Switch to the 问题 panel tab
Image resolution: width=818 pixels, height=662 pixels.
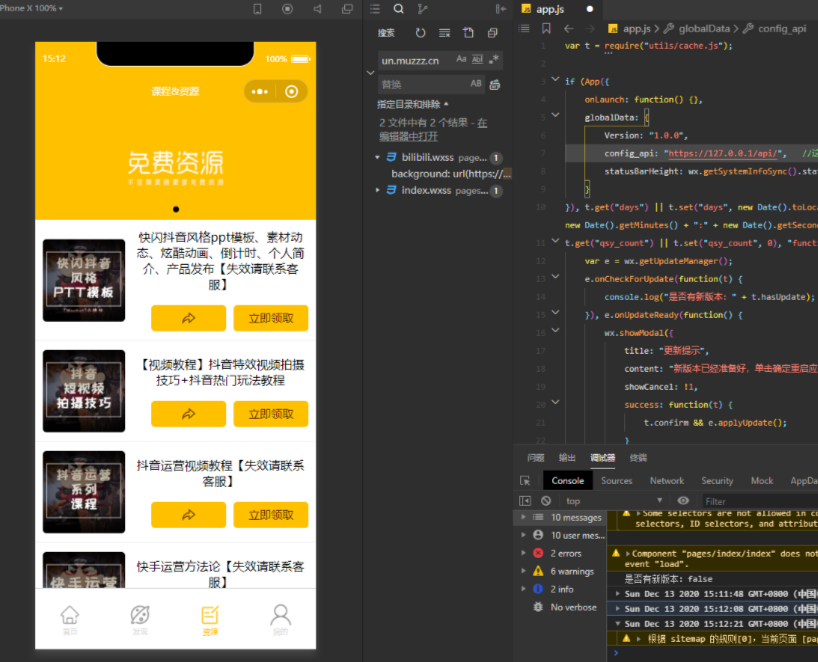click(535, 458)
